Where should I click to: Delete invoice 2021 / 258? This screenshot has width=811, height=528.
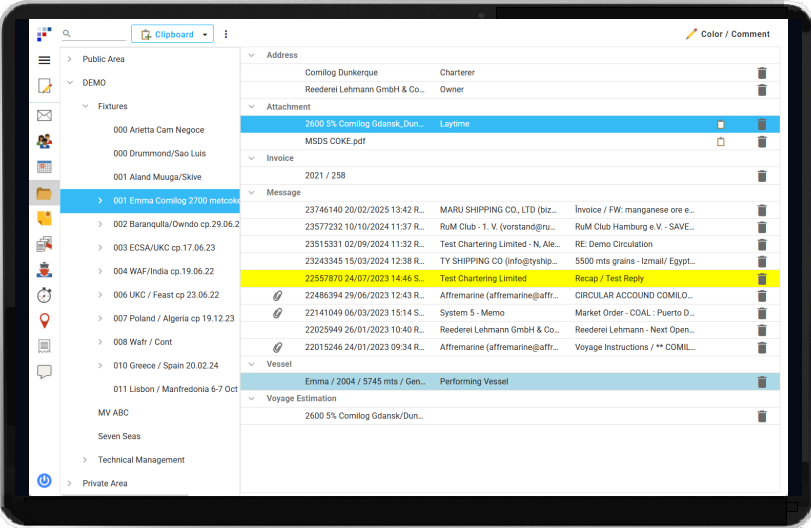click(x=762, y=176)
